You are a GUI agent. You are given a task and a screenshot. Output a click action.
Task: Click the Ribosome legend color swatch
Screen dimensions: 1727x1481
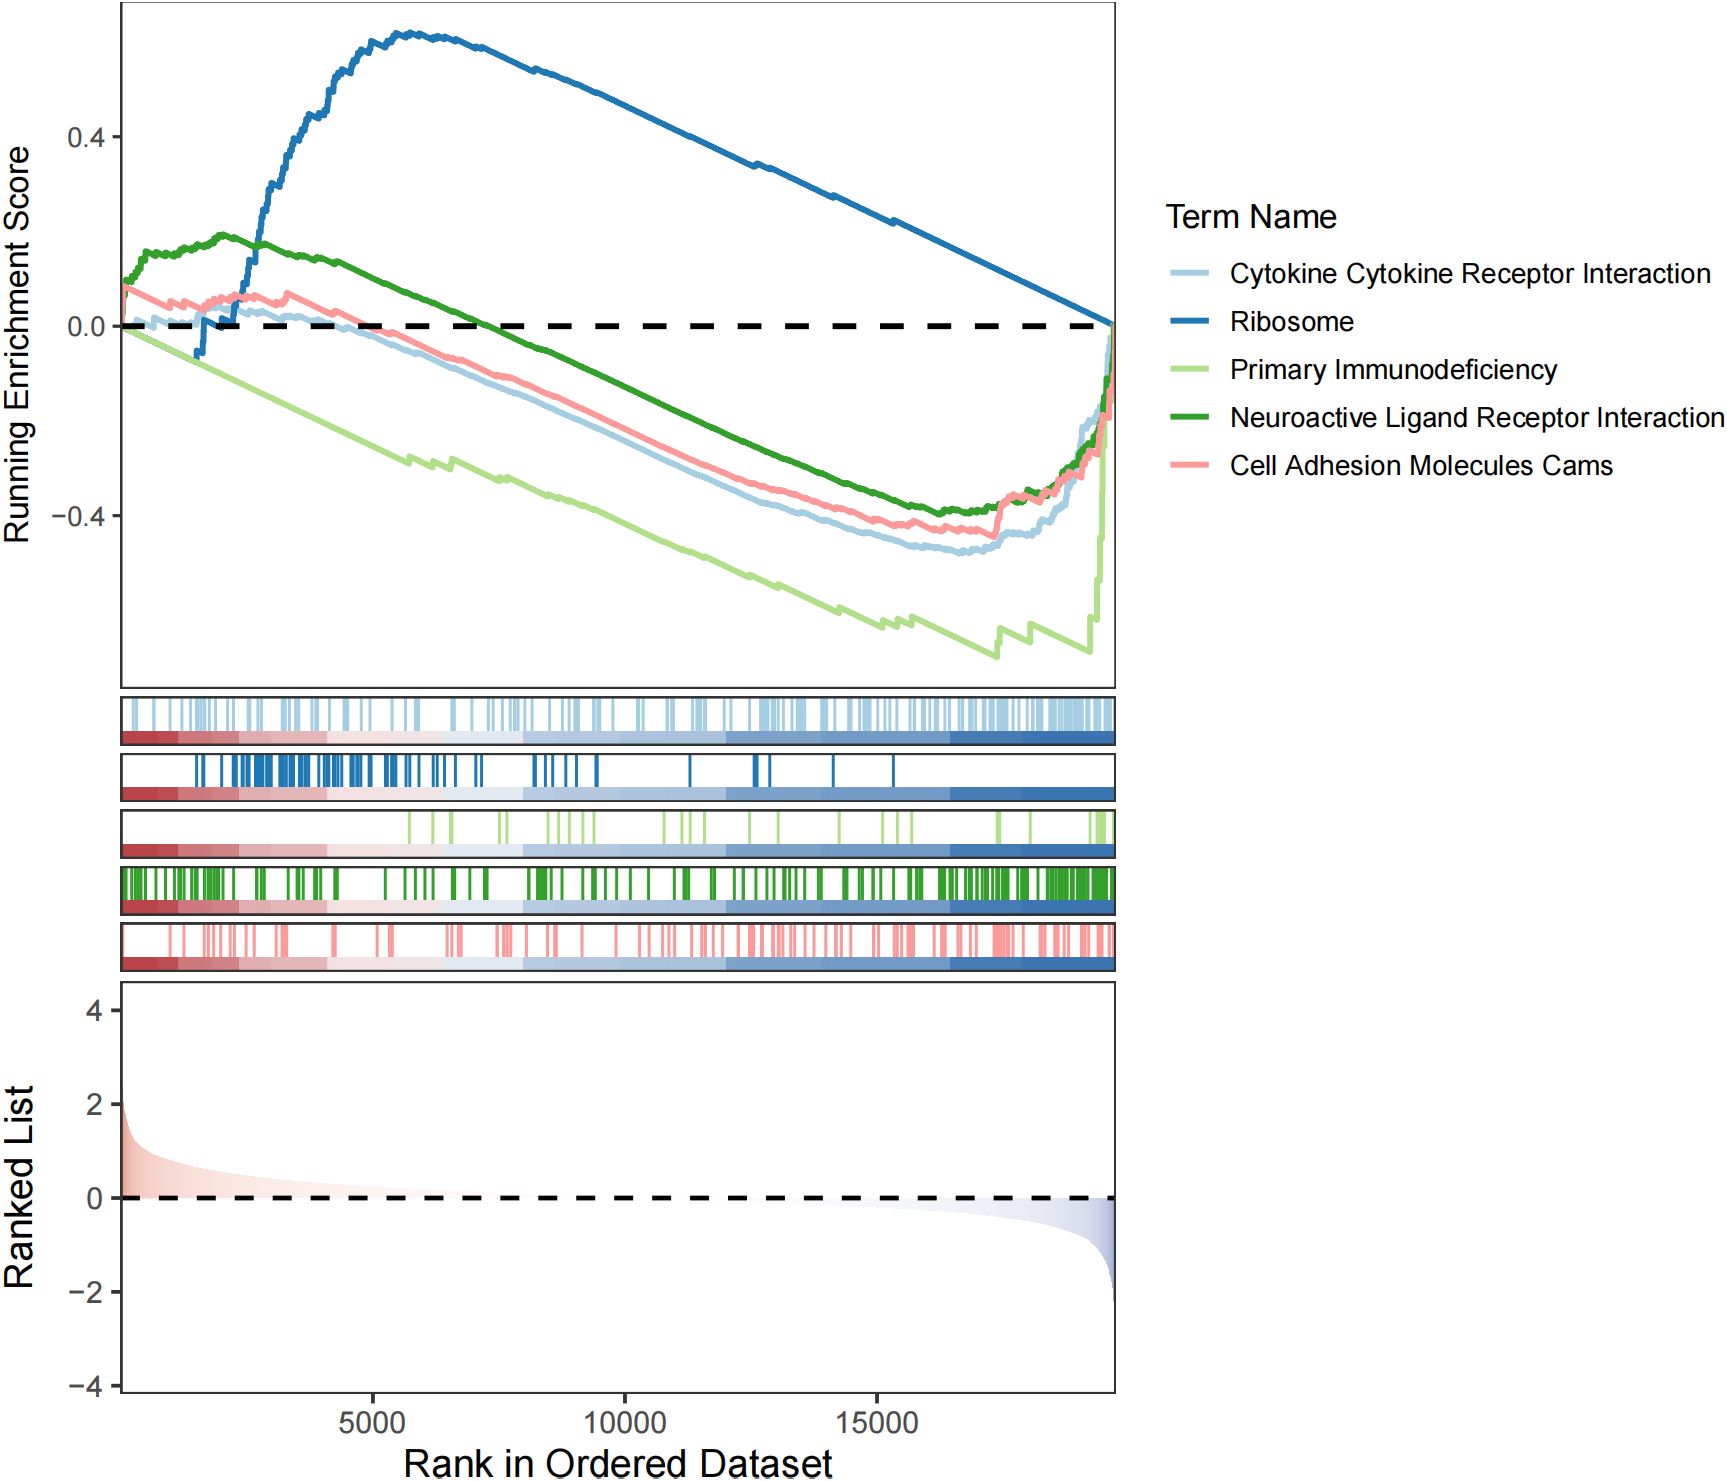(x=1189, y=322)
